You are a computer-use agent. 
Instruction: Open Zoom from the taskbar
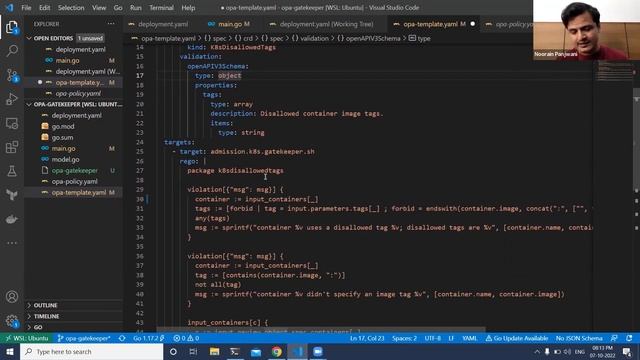tap(318, 351)
